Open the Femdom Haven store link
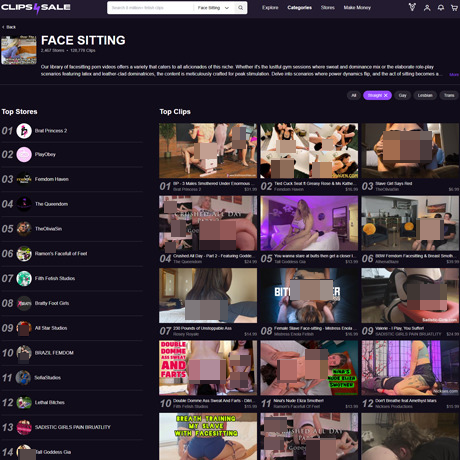The width and height of the screenshot is (460, 460). pos(52,179)
